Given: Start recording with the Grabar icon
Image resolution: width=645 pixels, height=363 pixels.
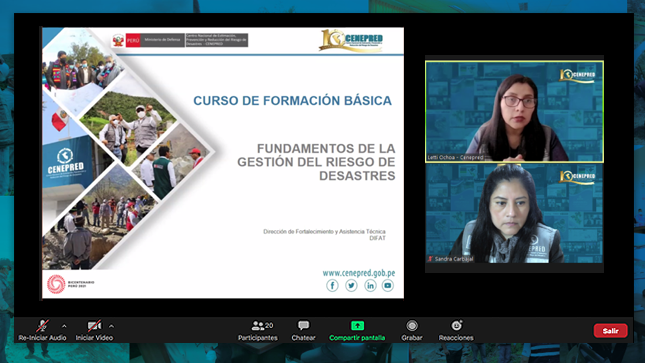Looking at the screenshot, I should [412, 326].
